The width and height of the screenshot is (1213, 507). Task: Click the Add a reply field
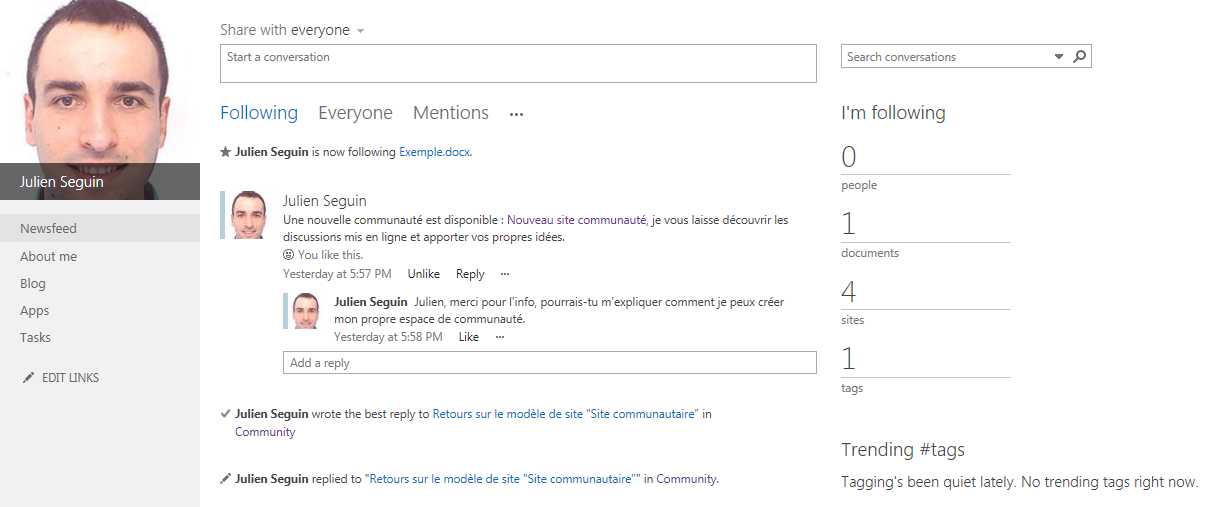point(549,363)
